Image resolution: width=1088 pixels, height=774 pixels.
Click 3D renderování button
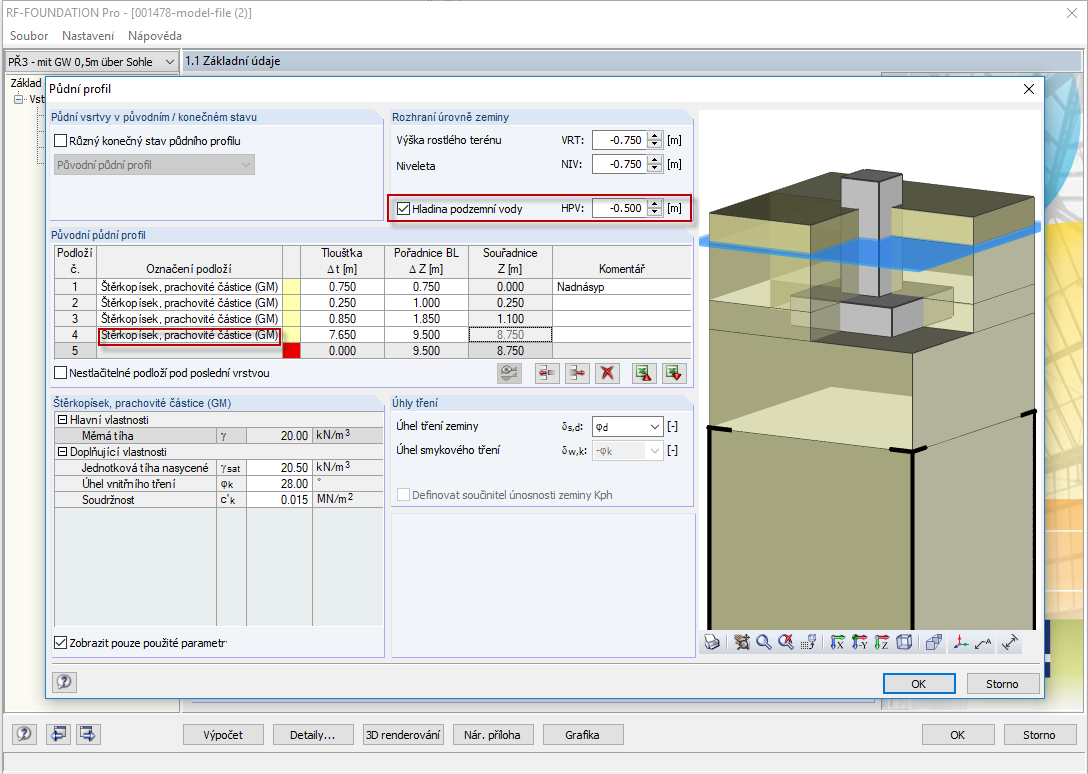tap(403, 734)
